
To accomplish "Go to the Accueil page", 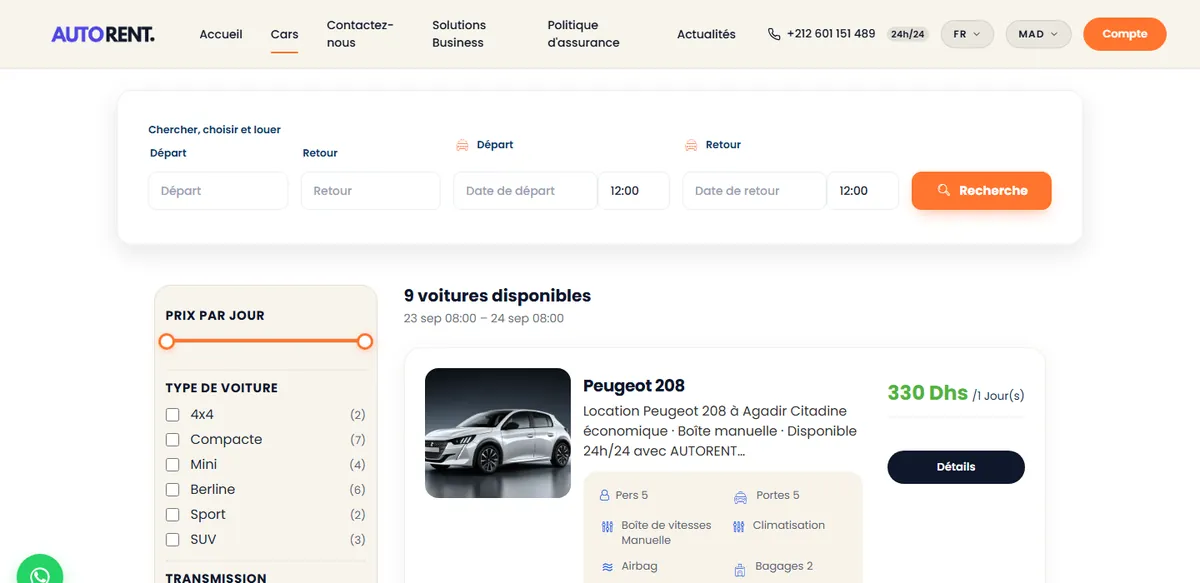I will 221,34.
